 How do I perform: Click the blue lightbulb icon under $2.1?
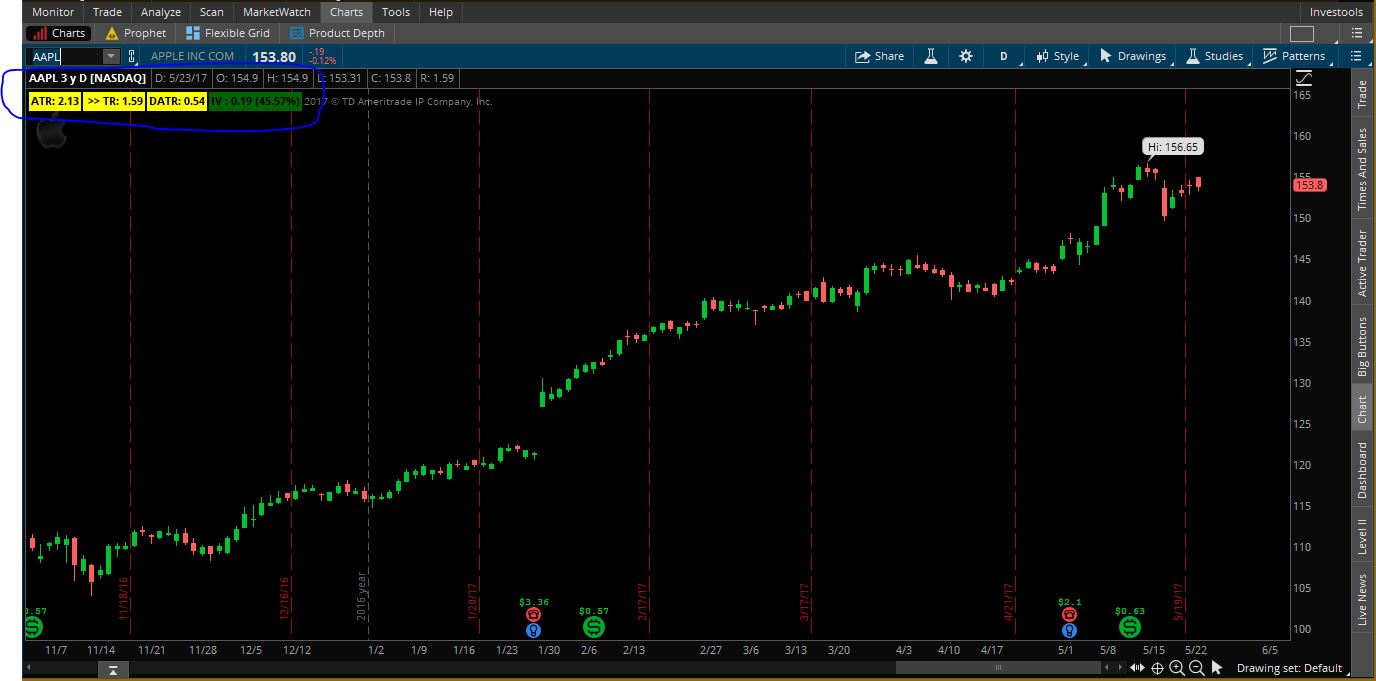click(1069, 631)
